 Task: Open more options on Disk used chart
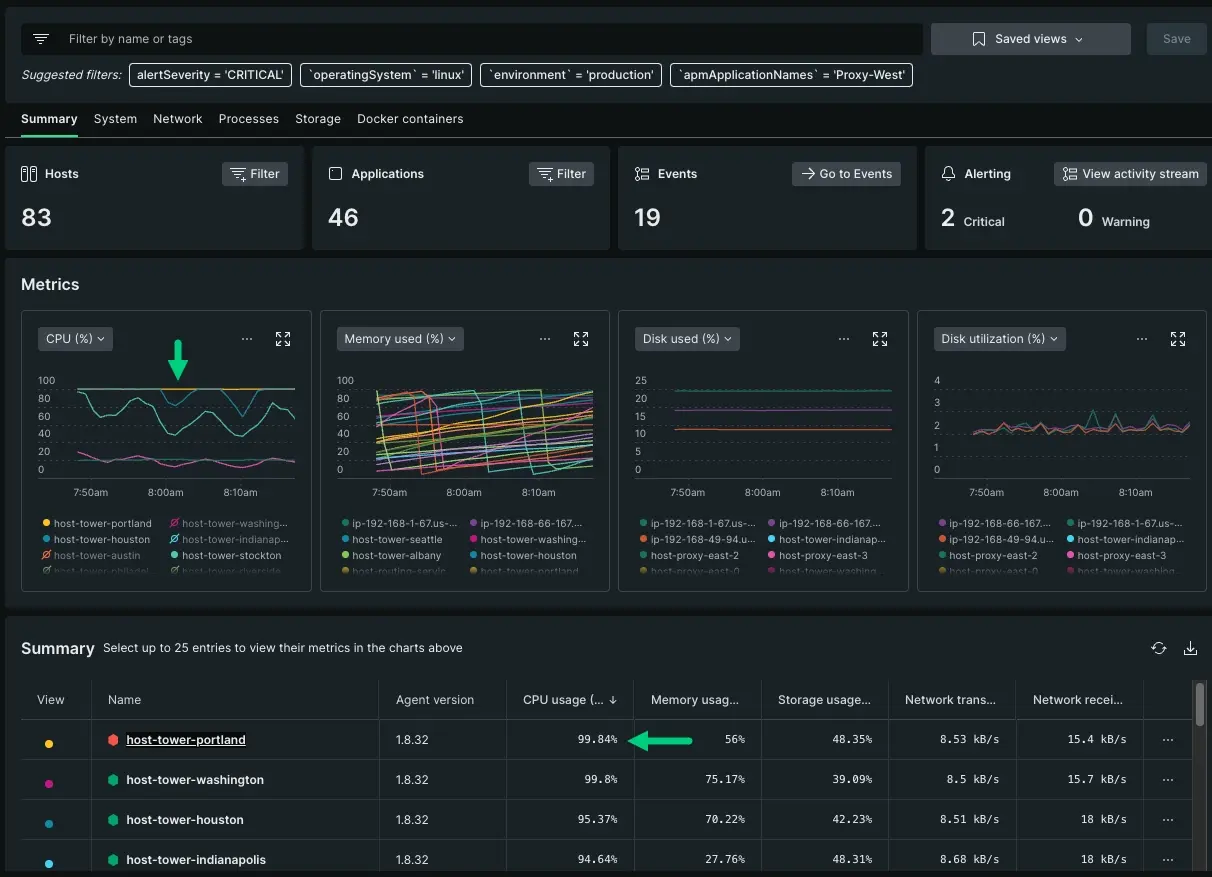[x=843, y=339]
